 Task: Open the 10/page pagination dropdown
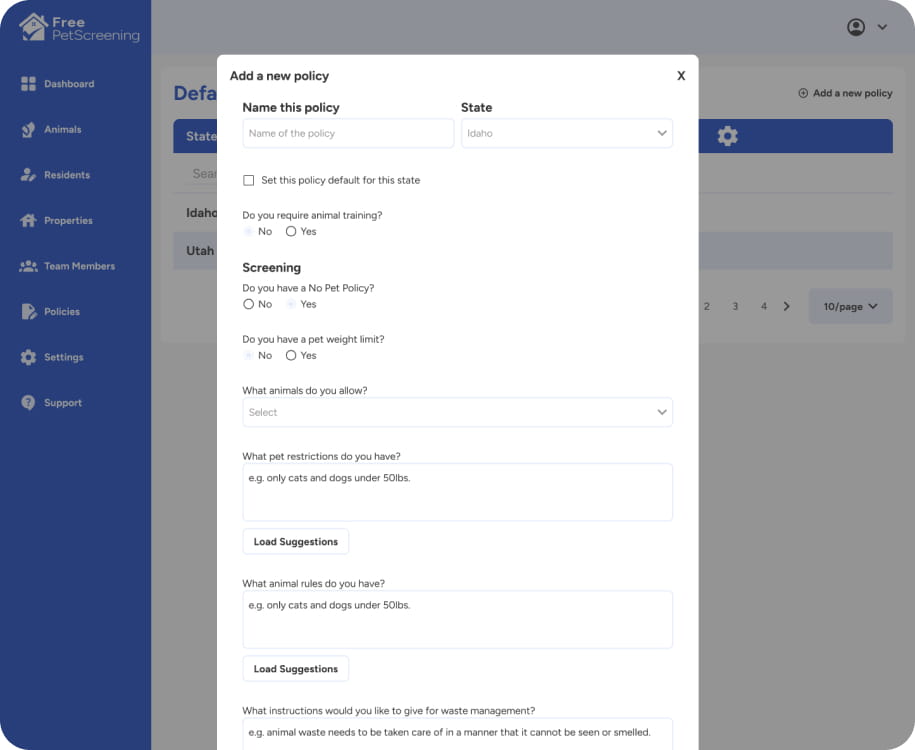849,307
